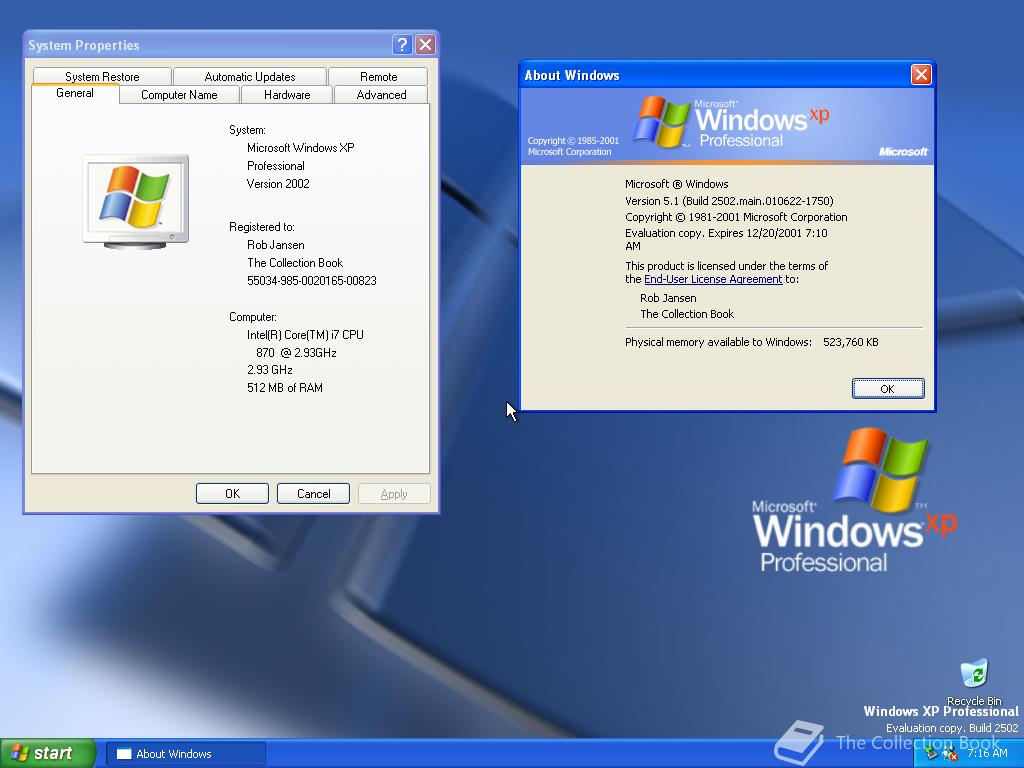Click OK in System Properties
This screenshot has height=768, width=1024.
(232, 494)
